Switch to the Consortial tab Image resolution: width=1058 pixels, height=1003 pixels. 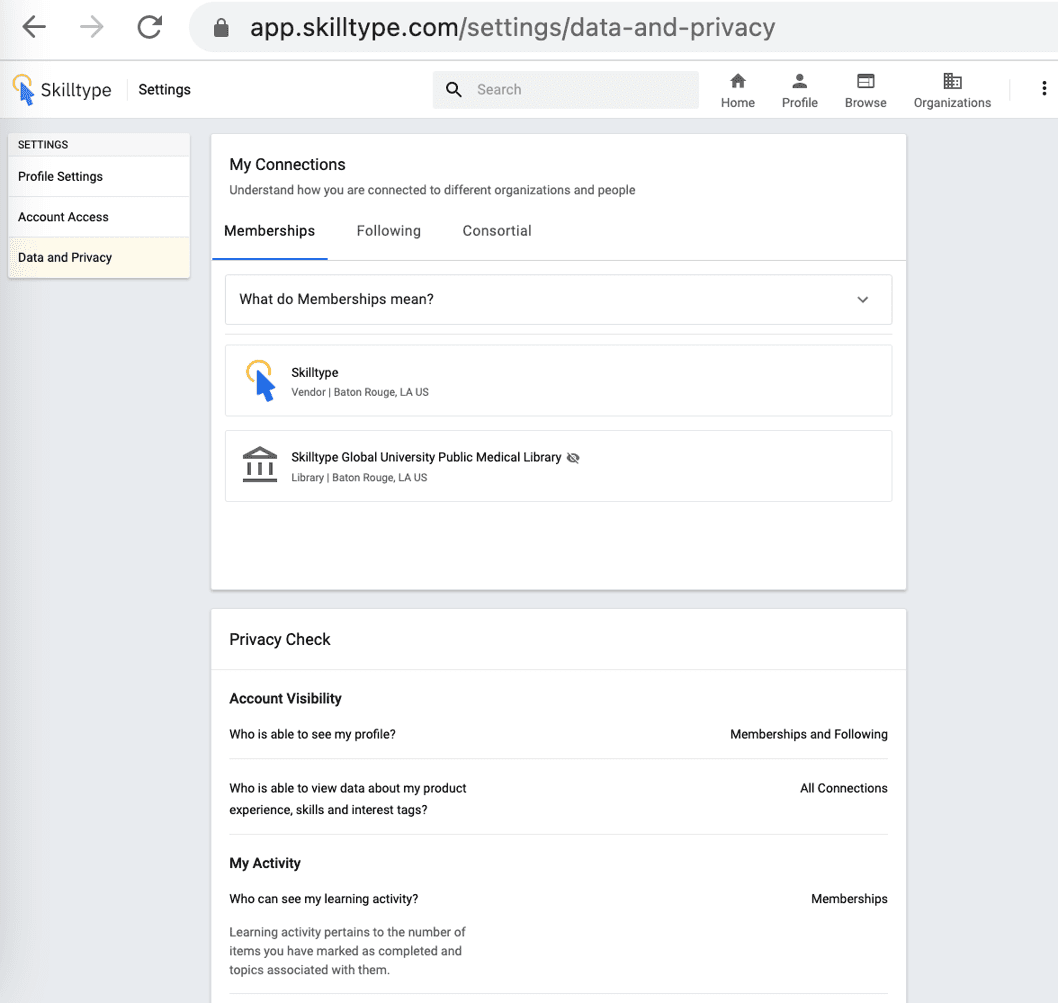pyautogui.click(x=497, y=231)
